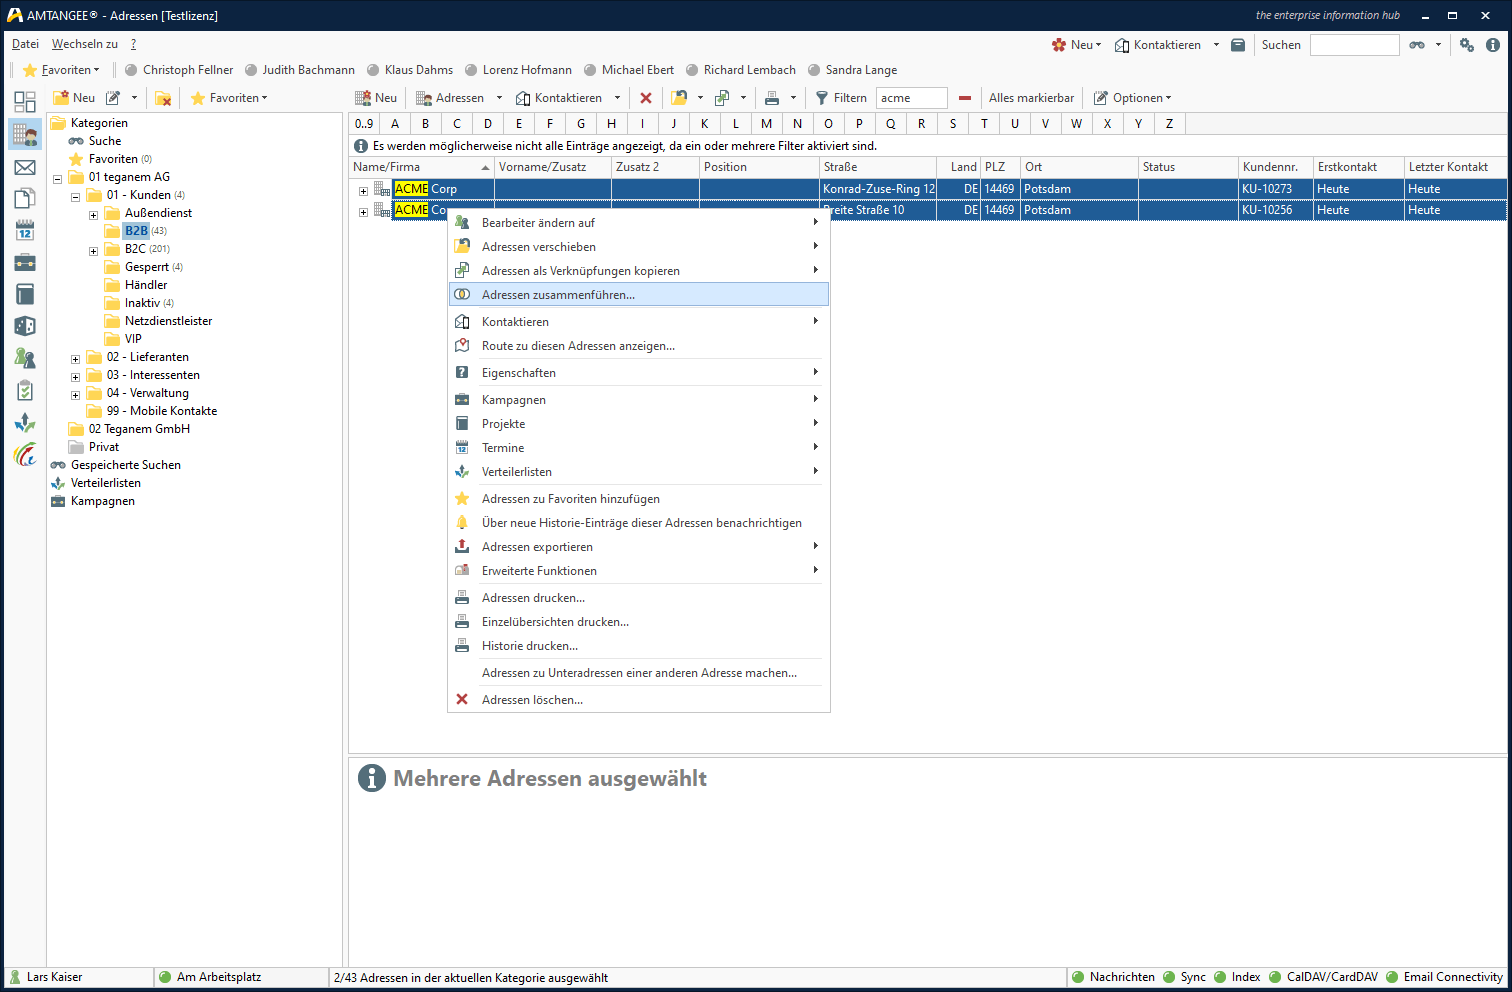
Task: Open the dashboard overview icon in sidebar
Action: [25, 102]
